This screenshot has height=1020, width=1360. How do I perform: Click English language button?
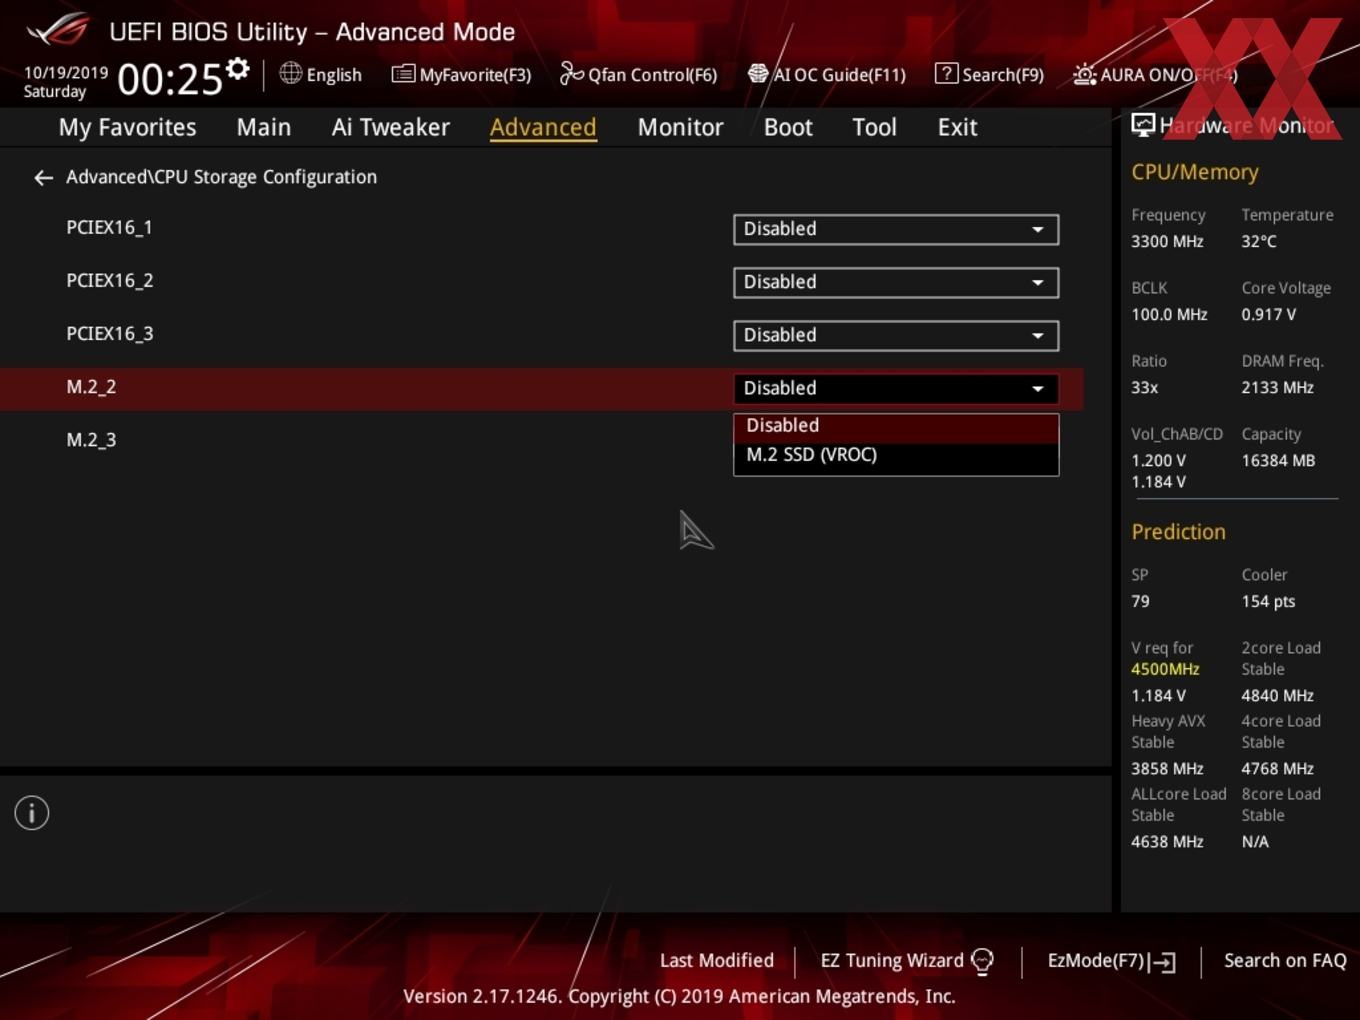tap(334, 75)
